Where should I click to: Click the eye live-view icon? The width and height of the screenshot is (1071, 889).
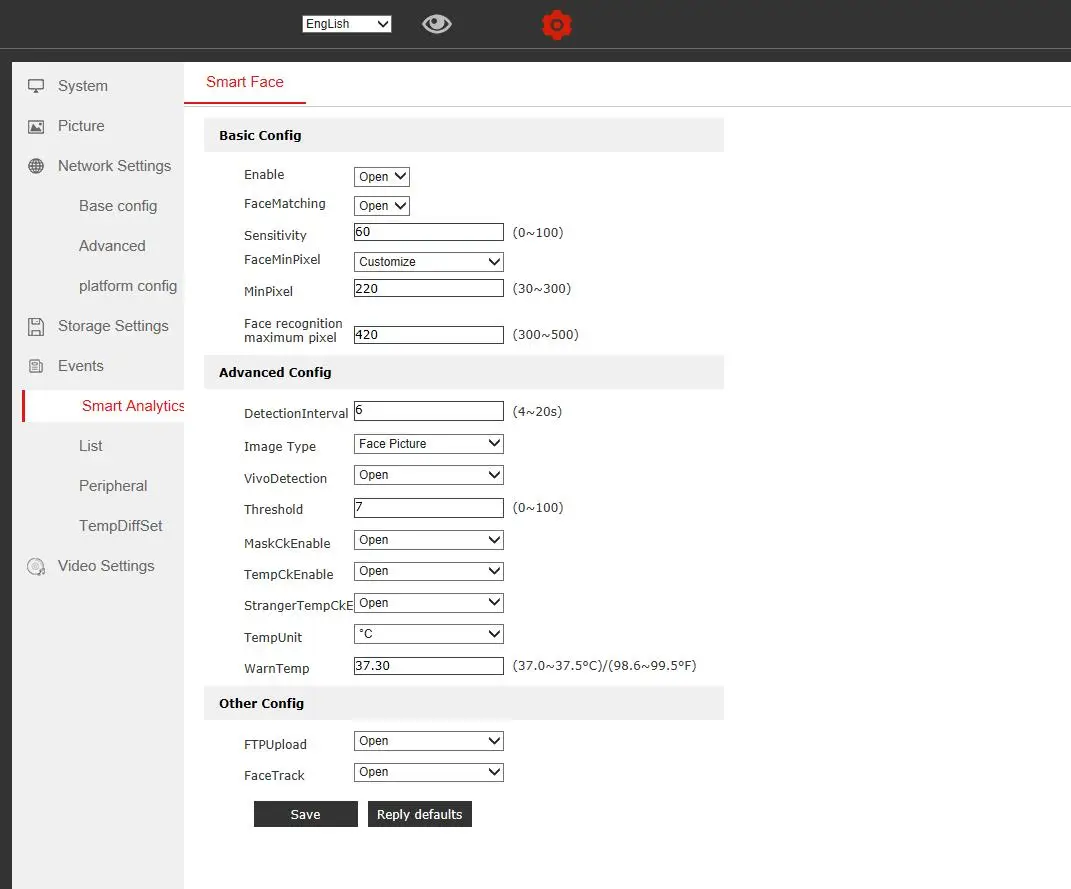coord(437,24)
